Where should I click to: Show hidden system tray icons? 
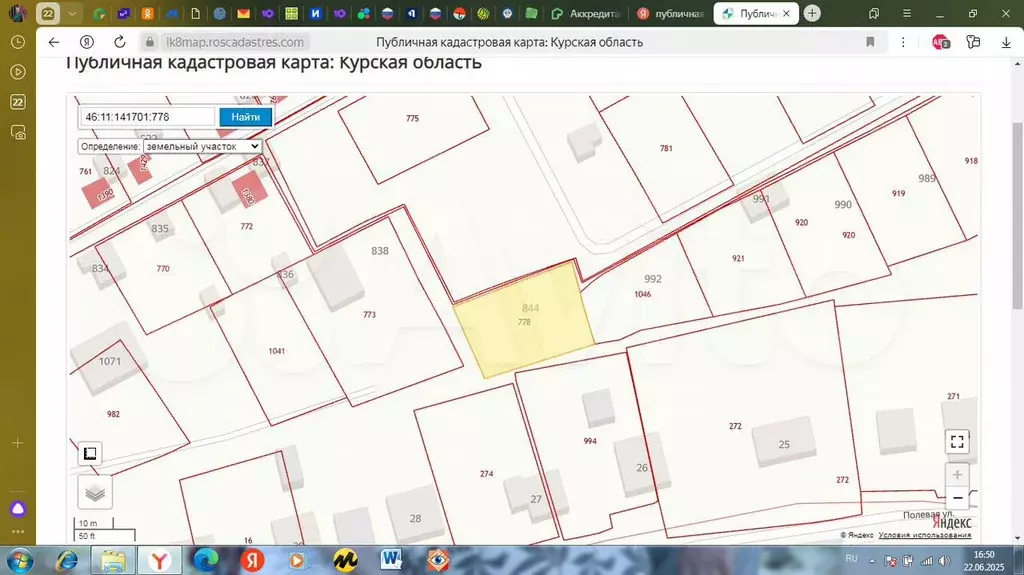872,561
